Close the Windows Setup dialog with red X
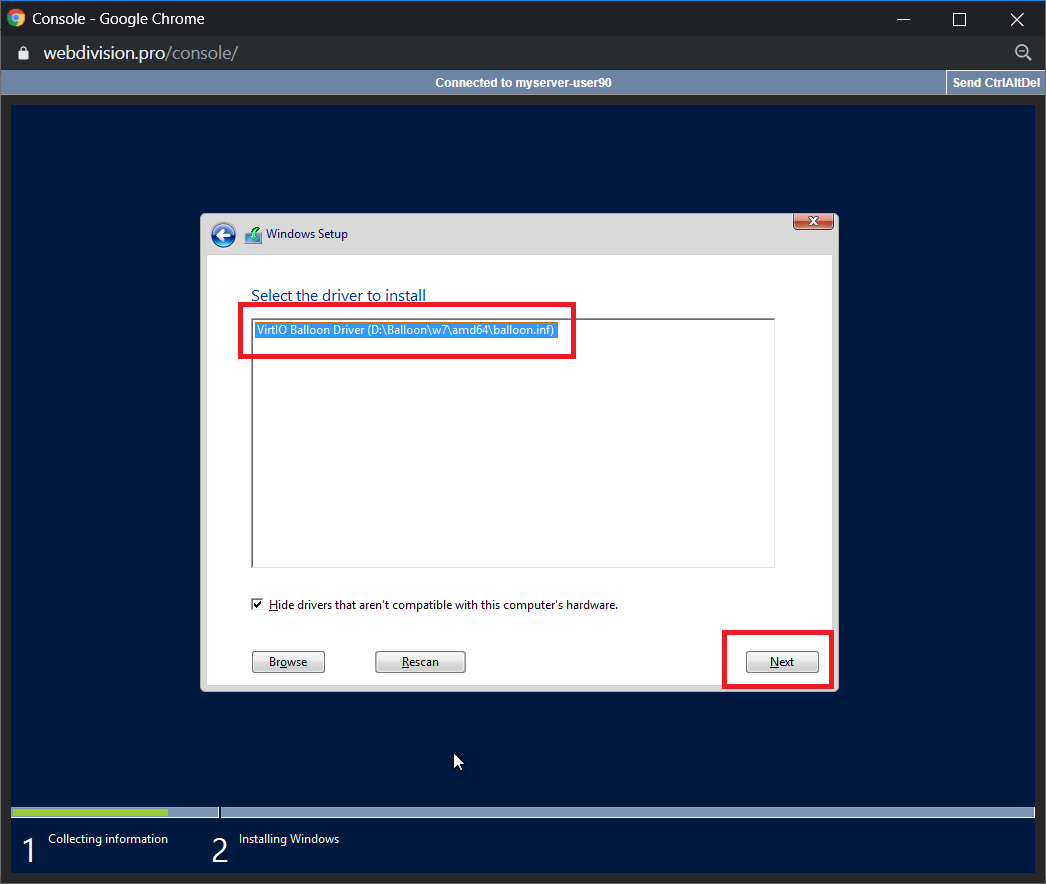 814,221
